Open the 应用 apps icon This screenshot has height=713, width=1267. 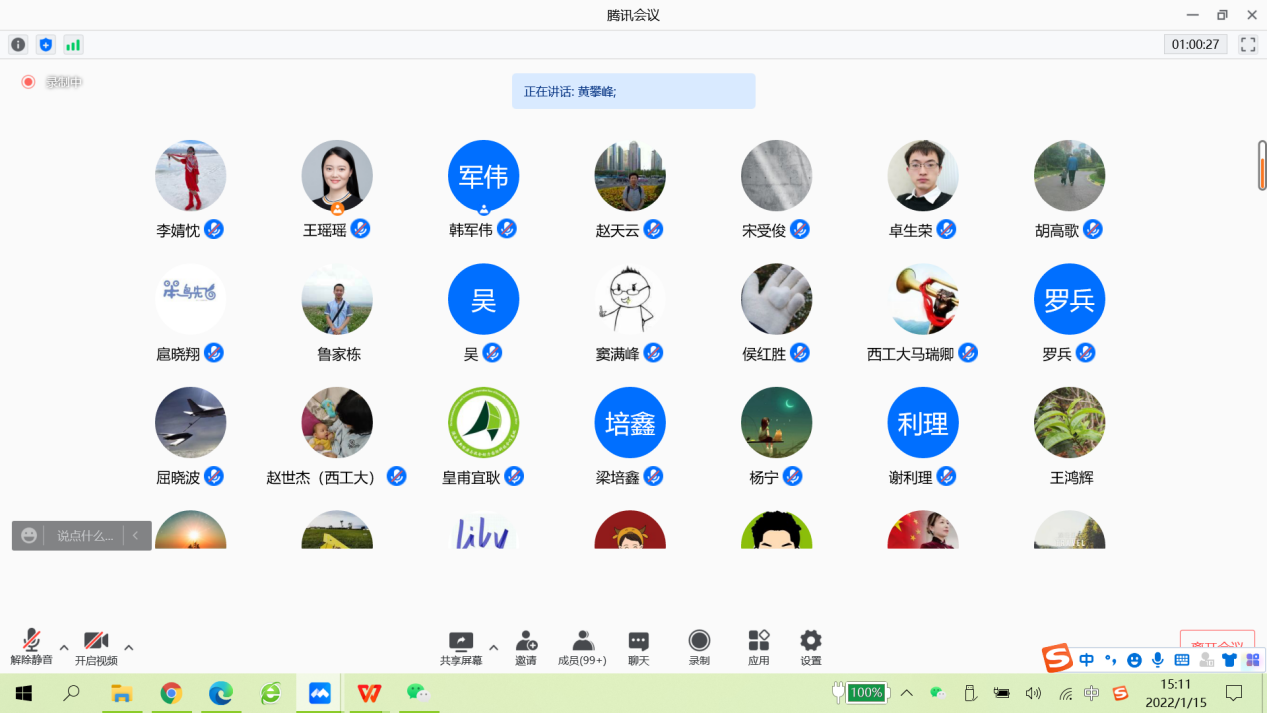(x=759, y=647)
